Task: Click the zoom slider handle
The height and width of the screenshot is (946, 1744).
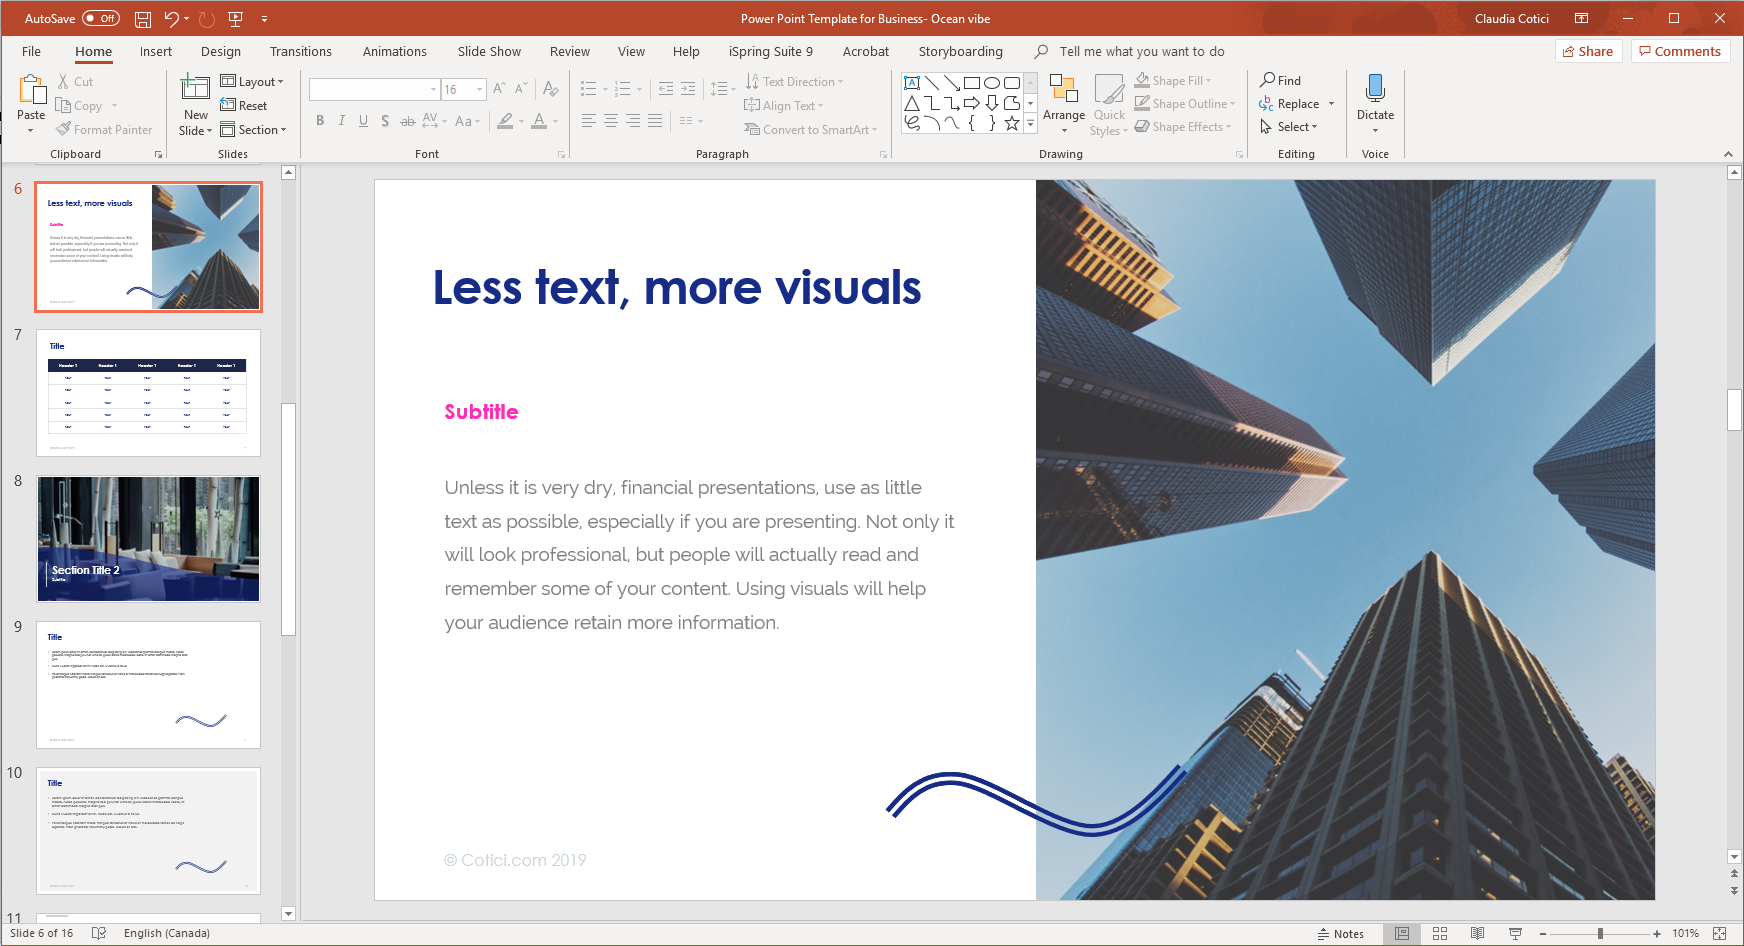Action: coord(1600,933)
